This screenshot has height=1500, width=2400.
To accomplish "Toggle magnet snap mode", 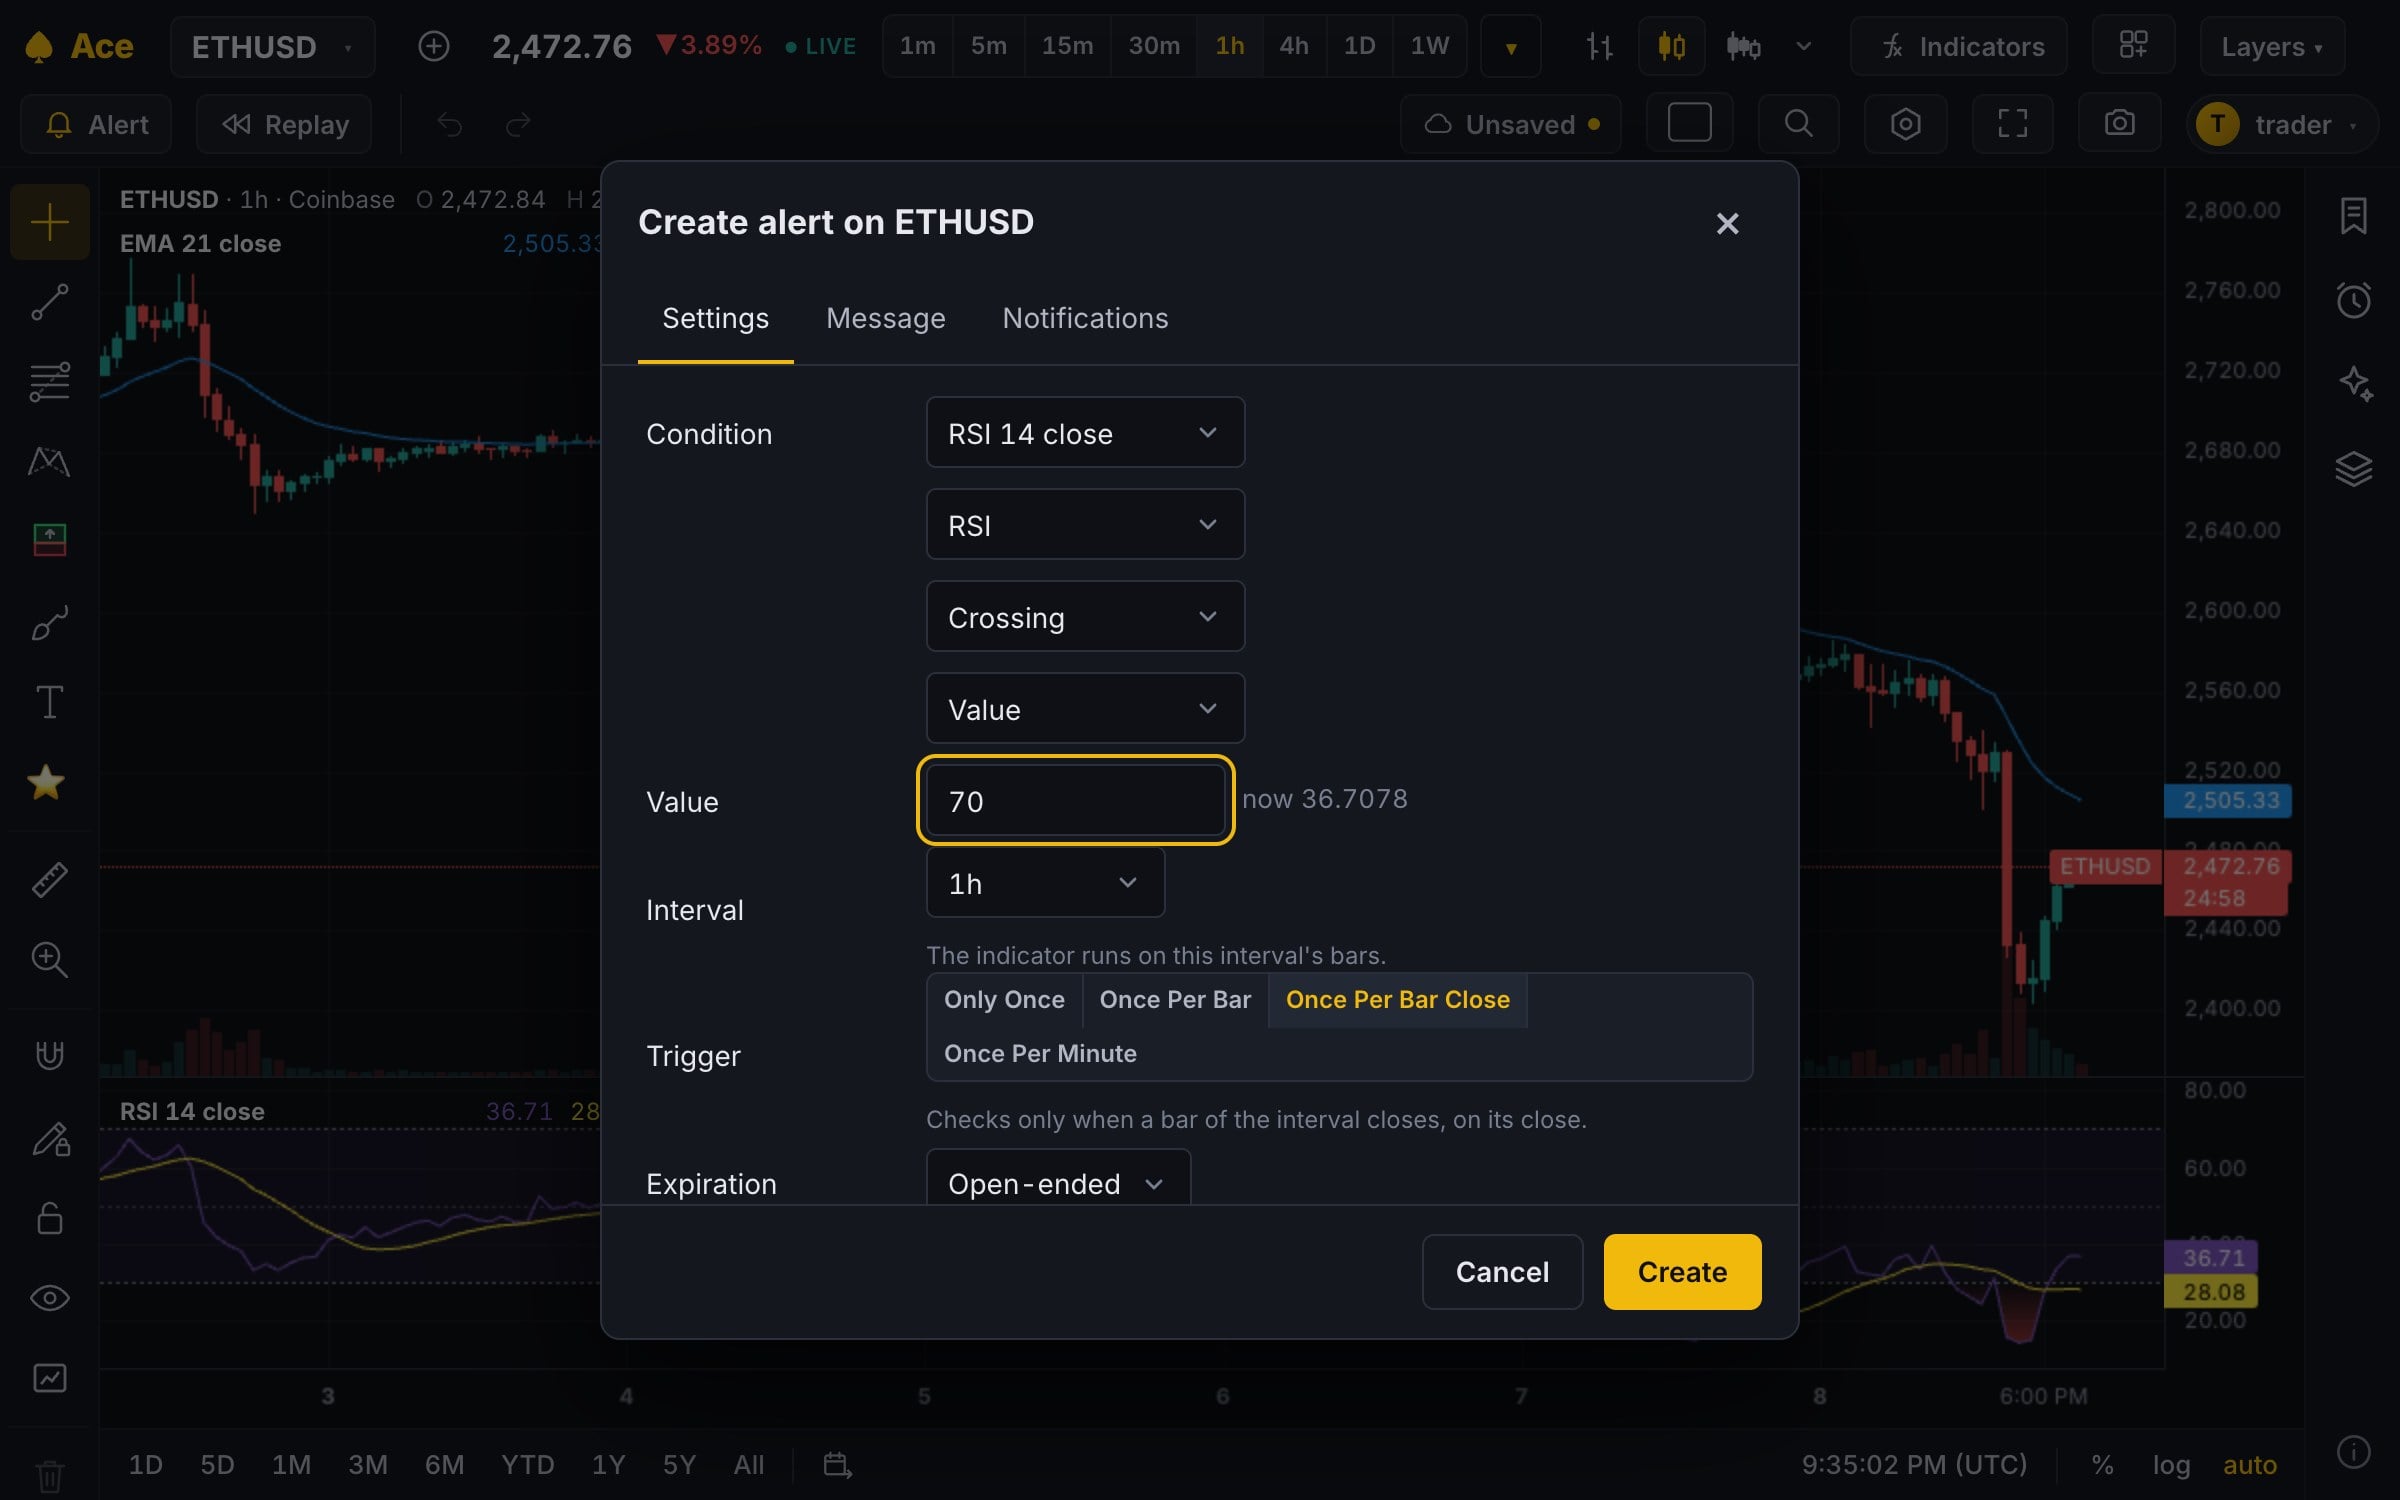I will pyautogui.click(x=49, y=1056).
